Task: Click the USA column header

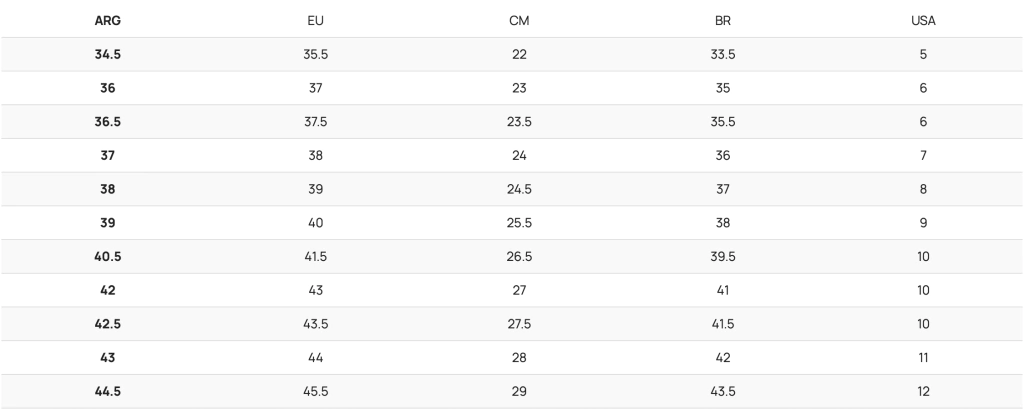Action: pyautogui.click(x=923, y=20)
